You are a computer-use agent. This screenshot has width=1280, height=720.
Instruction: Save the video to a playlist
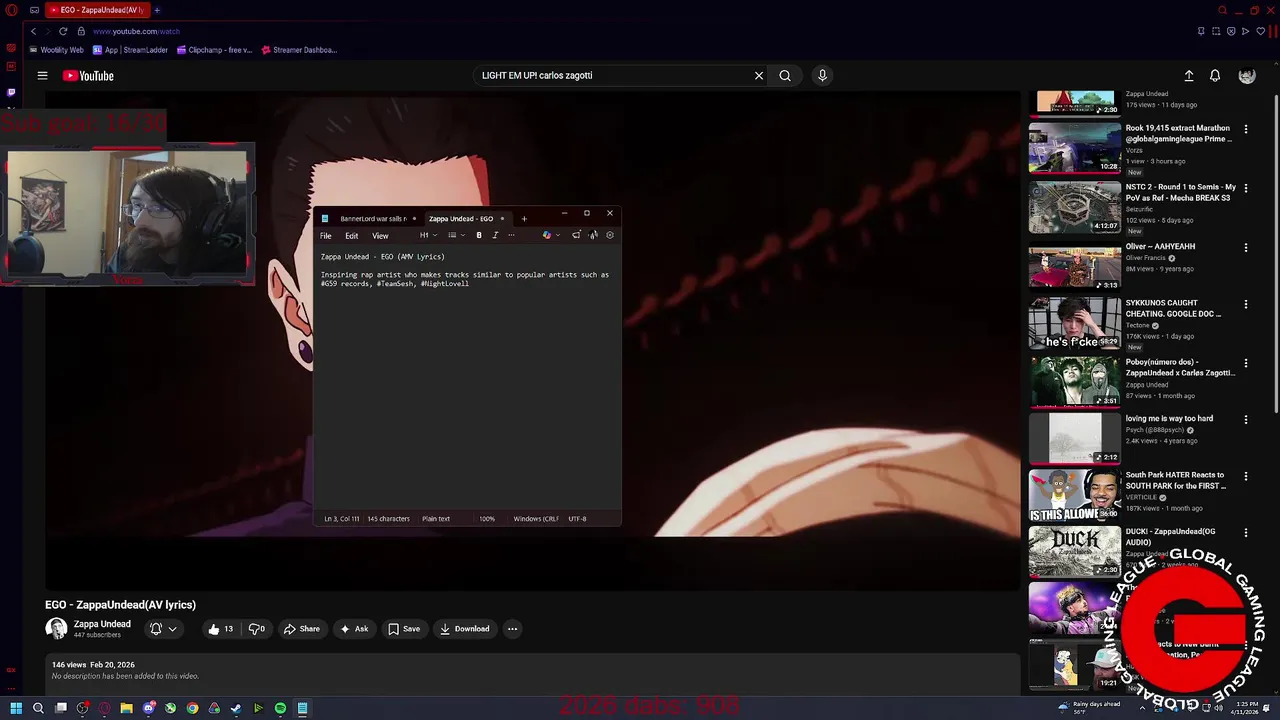coord(404,629)
